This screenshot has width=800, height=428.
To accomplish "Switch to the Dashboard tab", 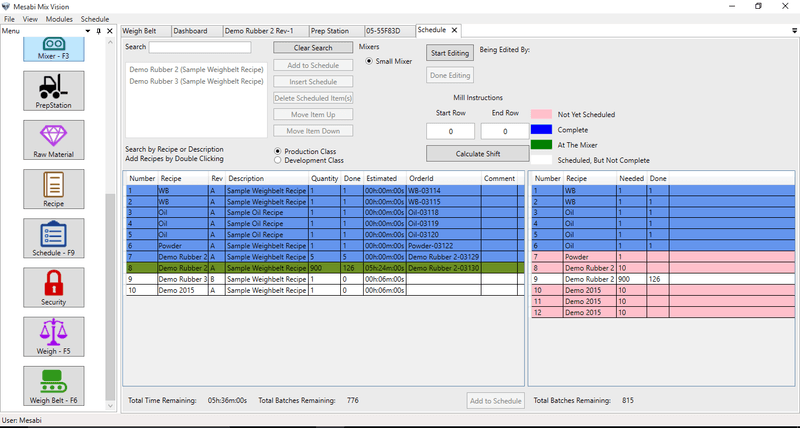I will 197,31.
